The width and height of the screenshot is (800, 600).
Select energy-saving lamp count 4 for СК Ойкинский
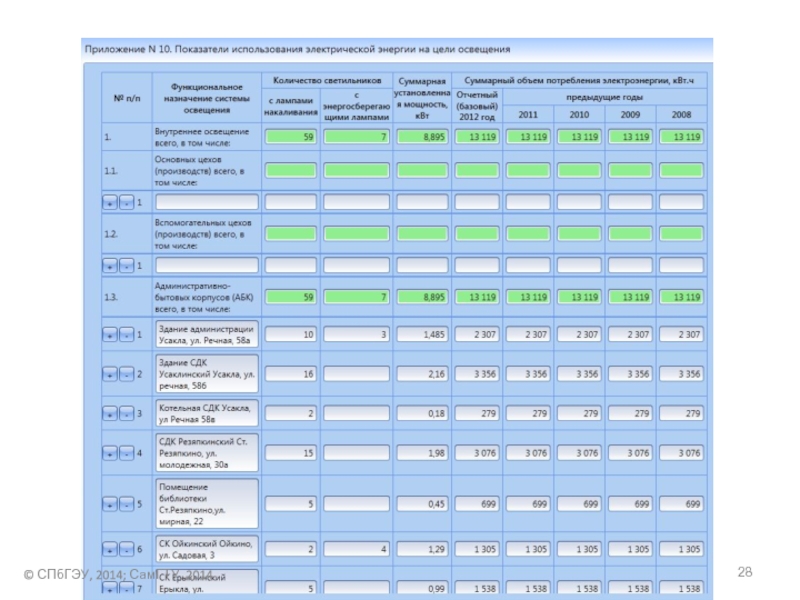coord(355,549)
